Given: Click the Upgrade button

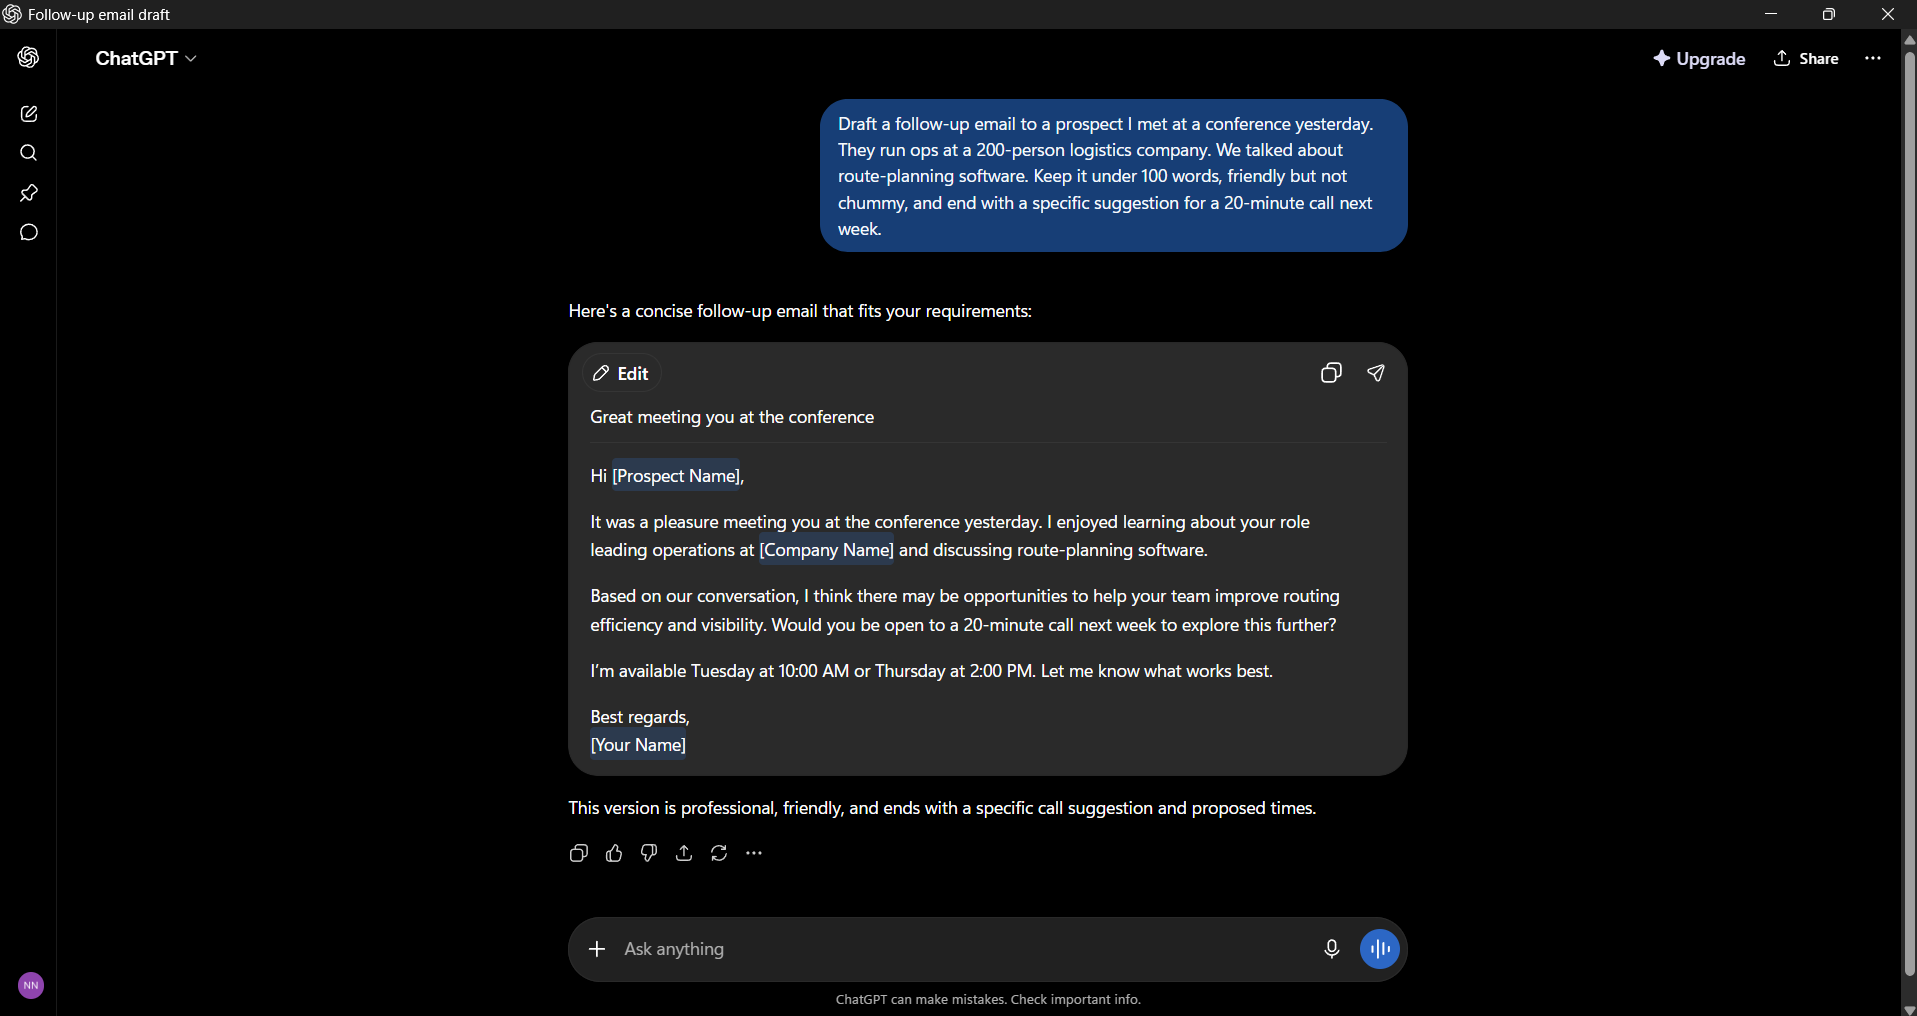Looking at the screenshot, I should tap(1699, 59).
